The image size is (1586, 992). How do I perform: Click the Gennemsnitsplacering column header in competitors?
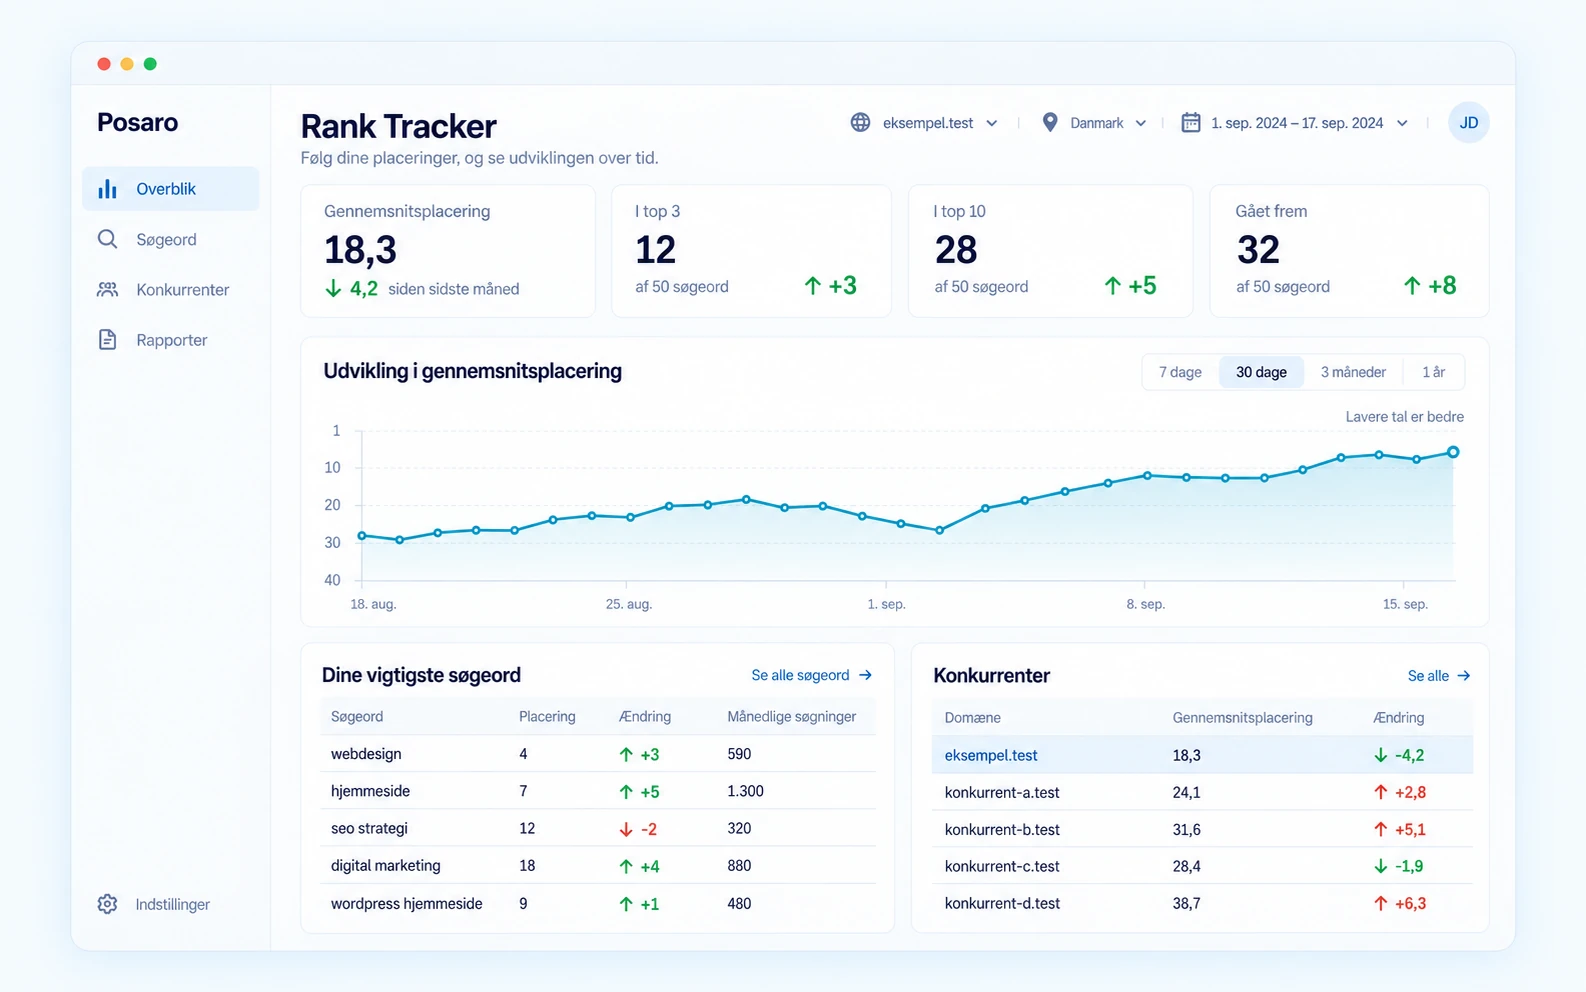coord(1242,717)
